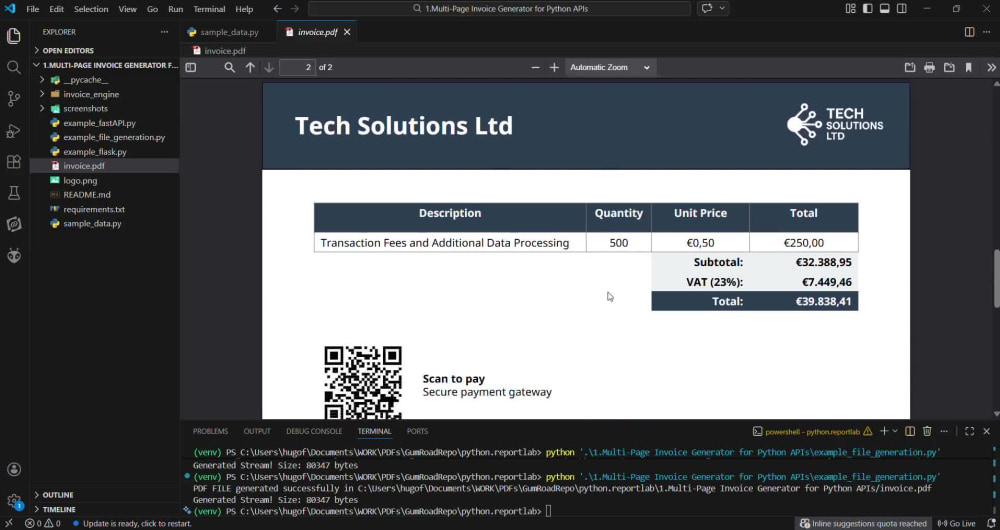This screenshot has height=530, width=1000.
Task: Open the Manage gear icon
Action: [13, 501]
